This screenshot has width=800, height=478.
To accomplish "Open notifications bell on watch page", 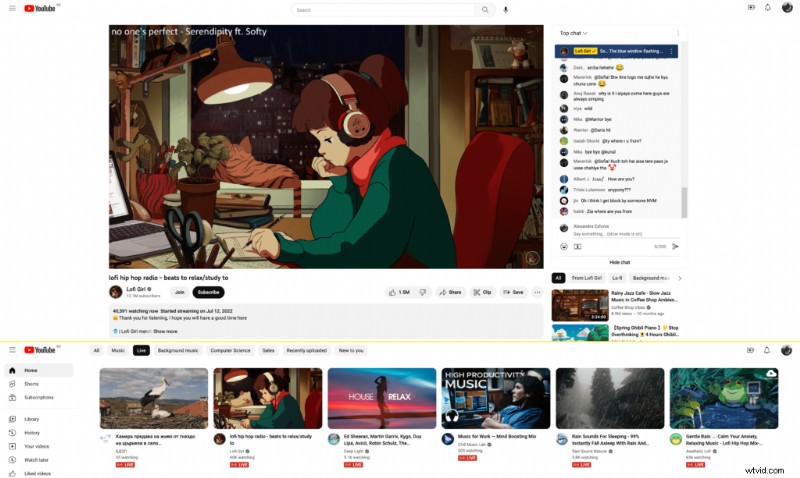I will [x=767, y=8].
